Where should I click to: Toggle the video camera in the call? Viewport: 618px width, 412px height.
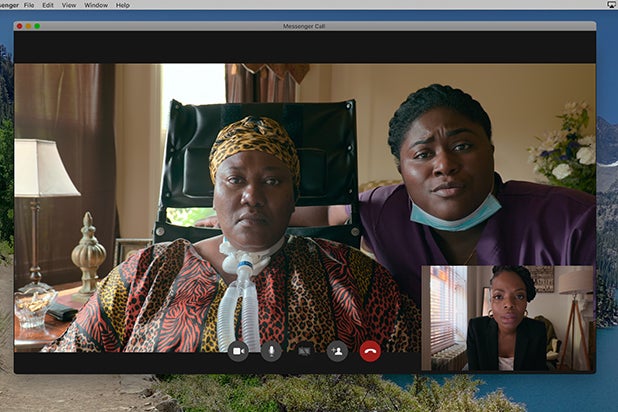click(x=238, y=350)
